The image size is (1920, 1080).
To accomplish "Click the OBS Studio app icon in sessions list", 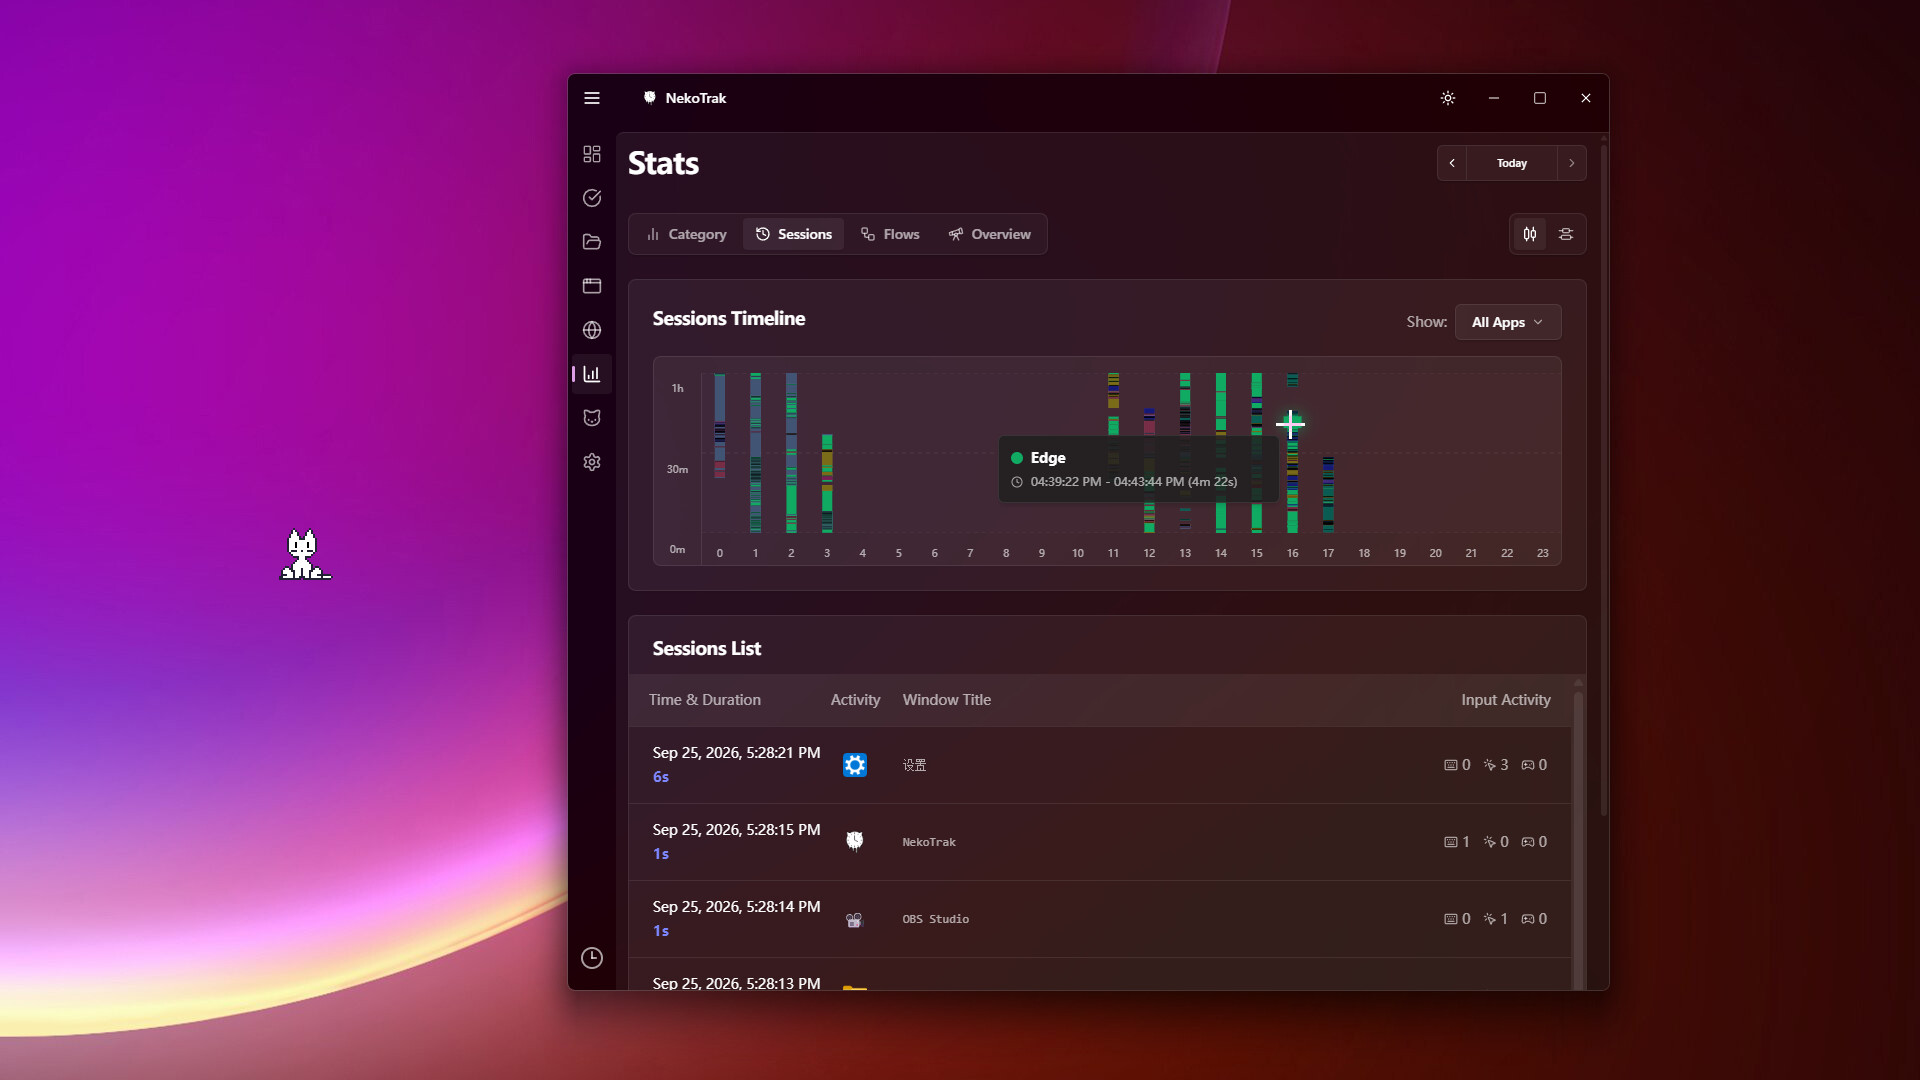I will point(854,919).
